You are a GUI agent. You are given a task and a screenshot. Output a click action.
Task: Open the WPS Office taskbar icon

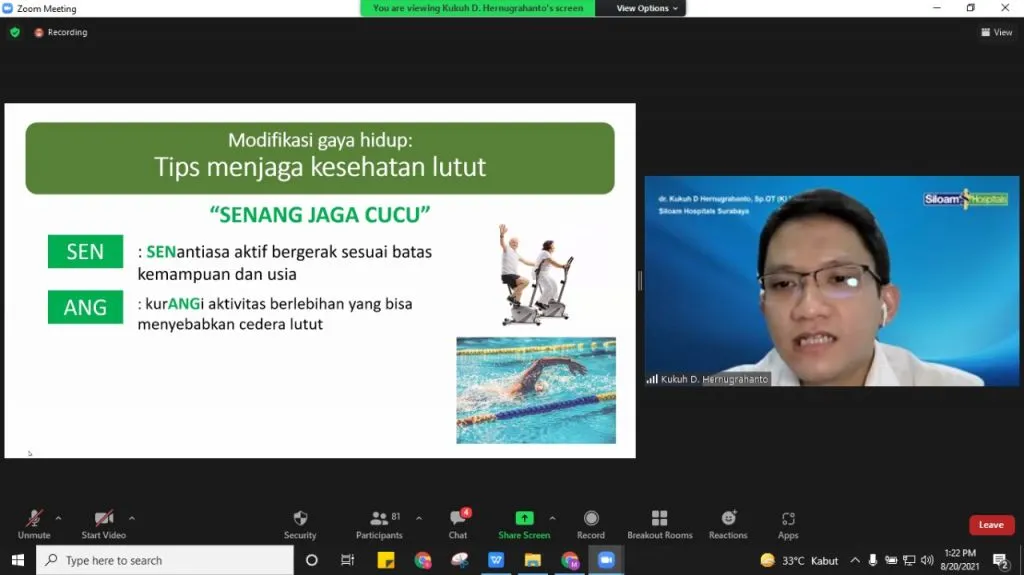pos(496,560)
